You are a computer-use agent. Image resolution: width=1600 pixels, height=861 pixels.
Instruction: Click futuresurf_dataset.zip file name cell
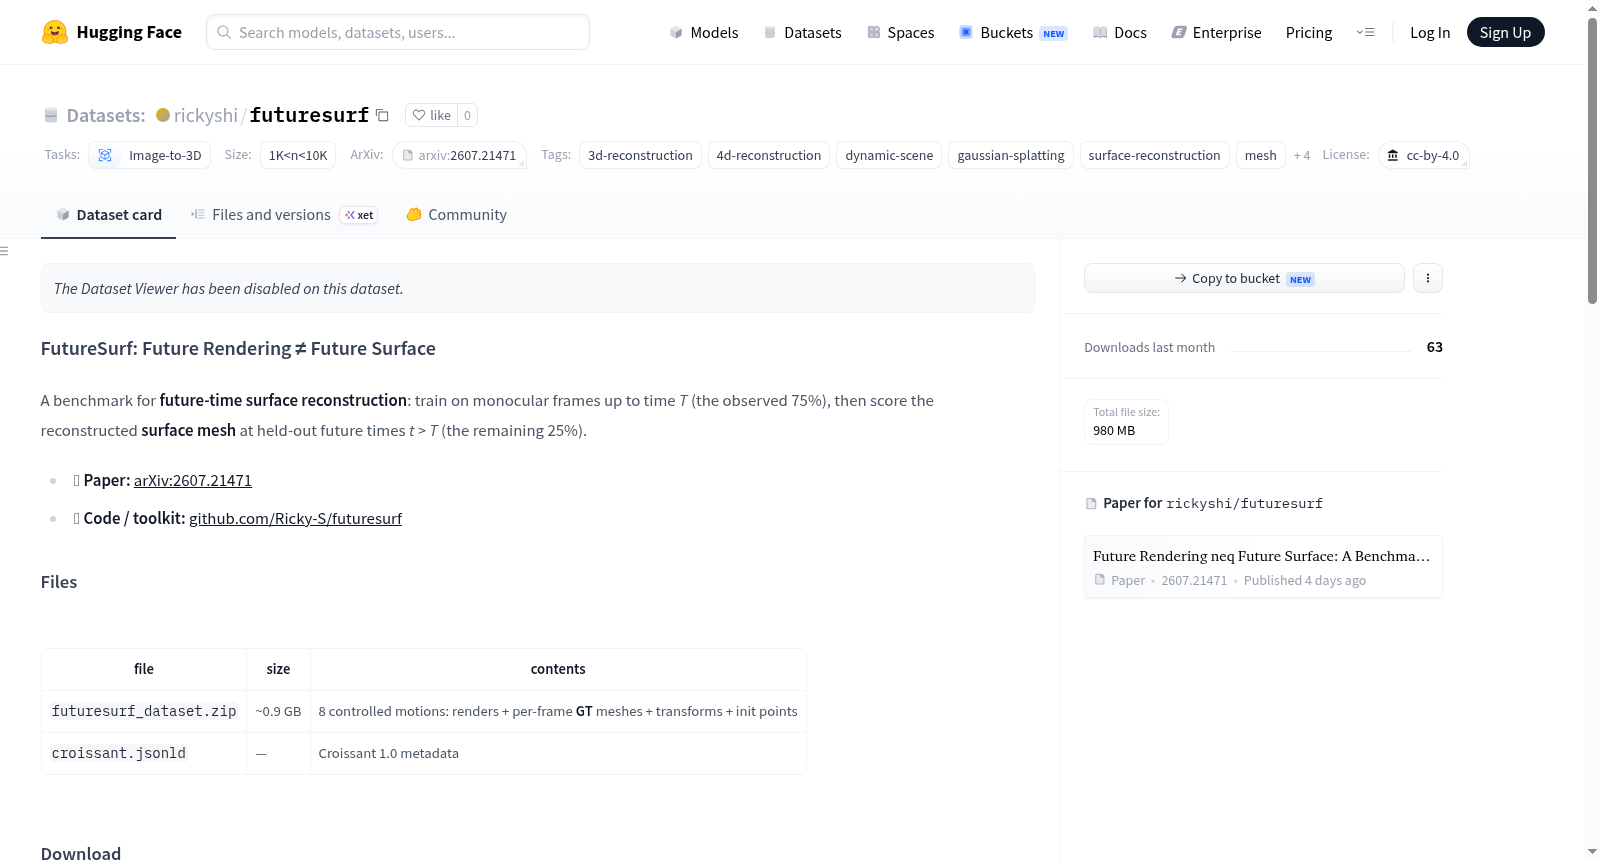pos(144,711)
